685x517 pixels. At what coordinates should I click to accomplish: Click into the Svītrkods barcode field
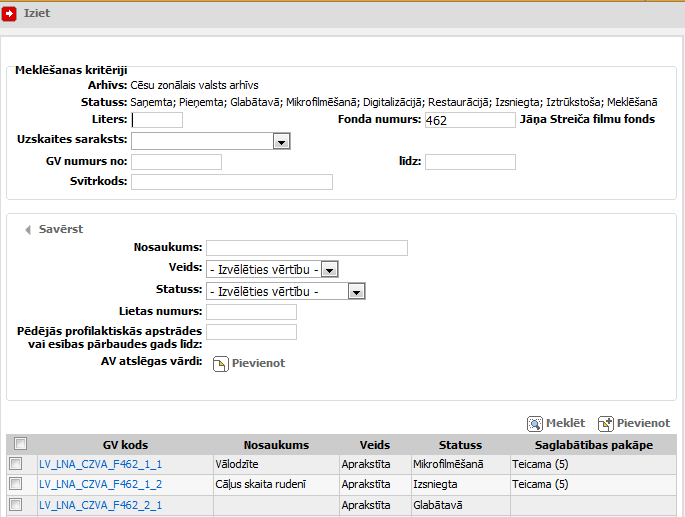231,182
